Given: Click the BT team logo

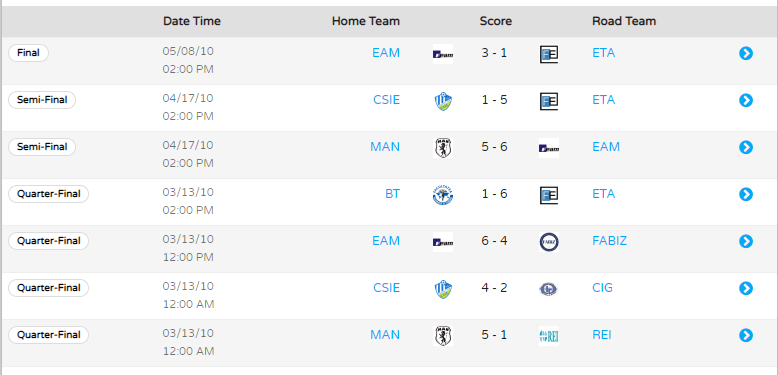Looking at the screenshot, I should [x=443, y=195].
